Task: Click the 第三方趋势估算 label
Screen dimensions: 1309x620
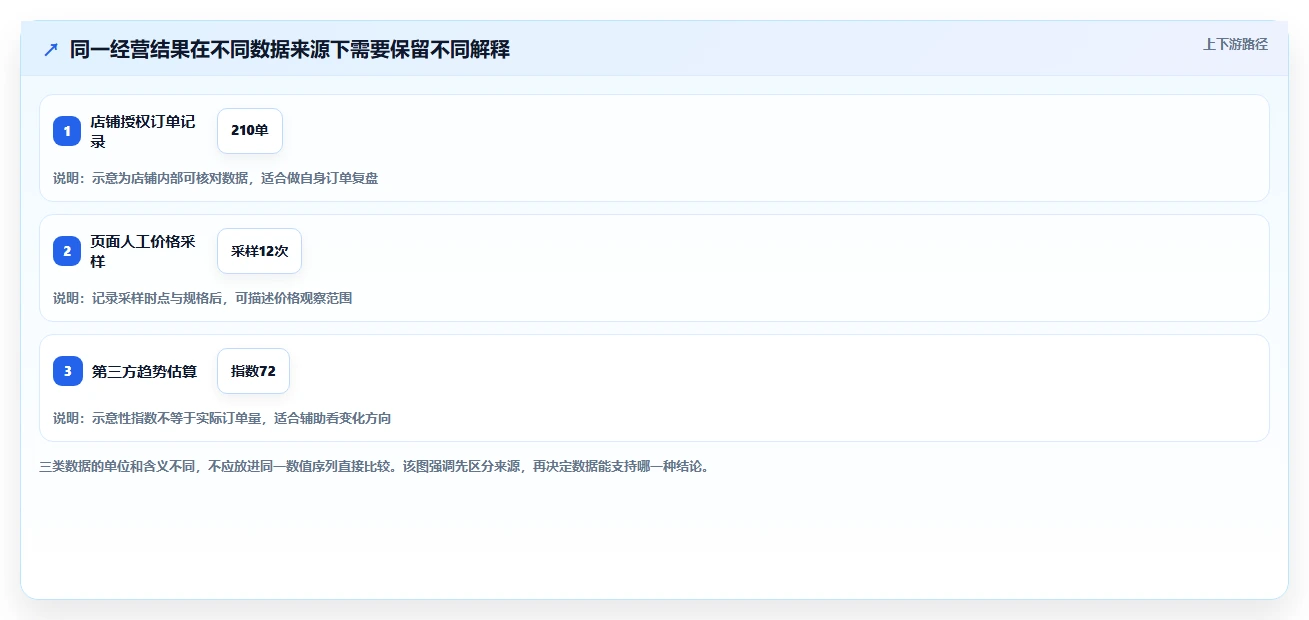Action: click(144, 371)
